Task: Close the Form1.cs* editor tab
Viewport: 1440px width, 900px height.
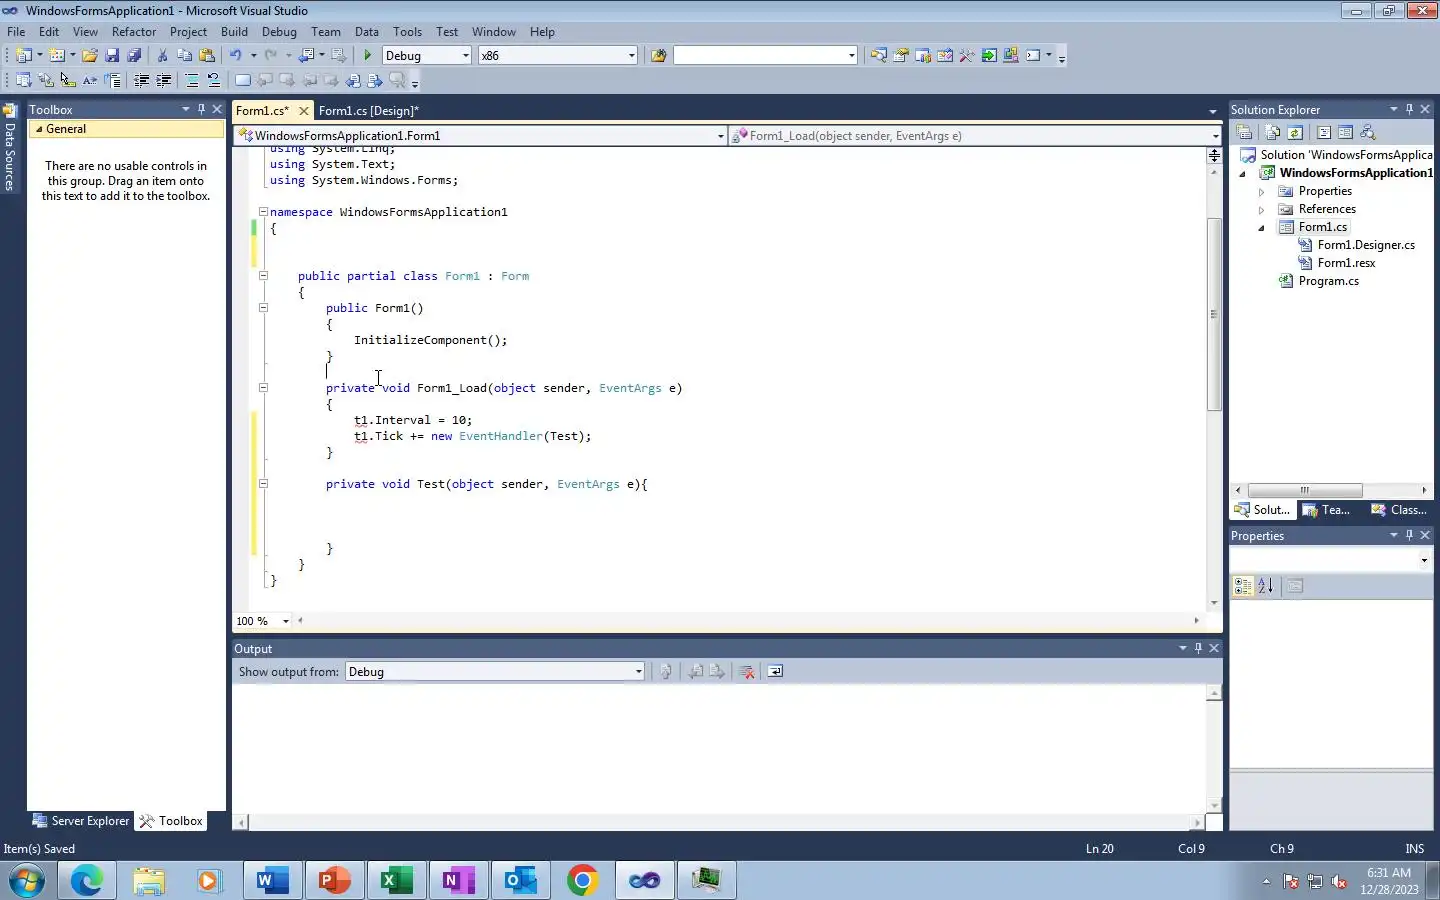Action: (304, 111)
